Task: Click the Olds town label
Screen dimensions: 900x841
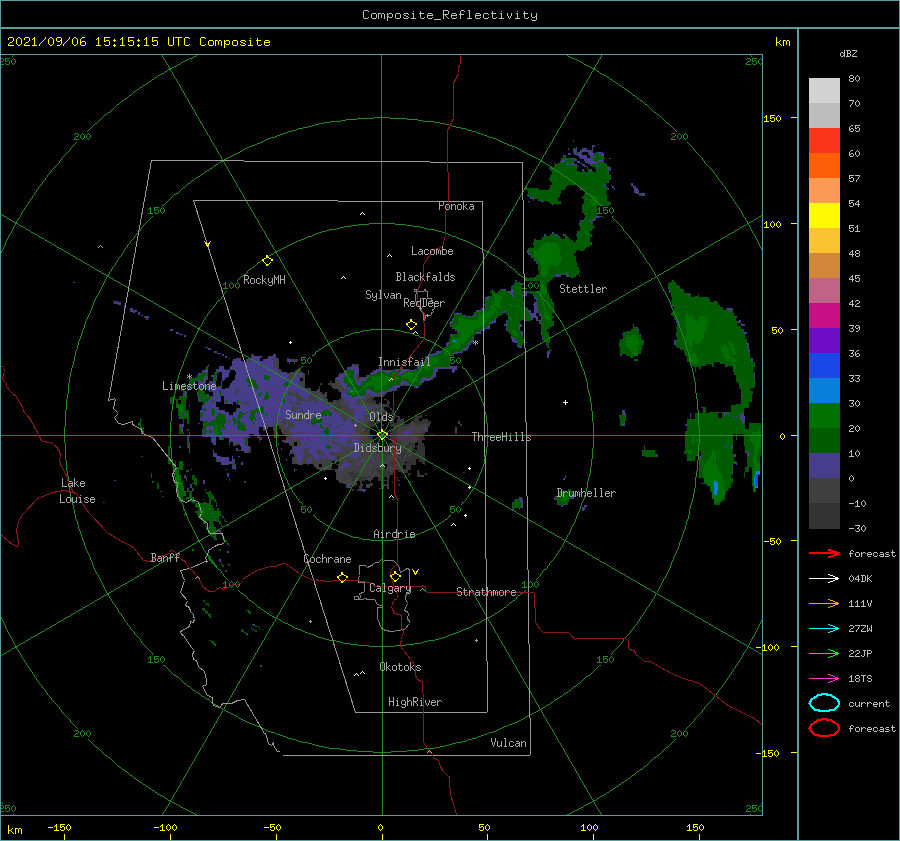Action: coord(381,417)
